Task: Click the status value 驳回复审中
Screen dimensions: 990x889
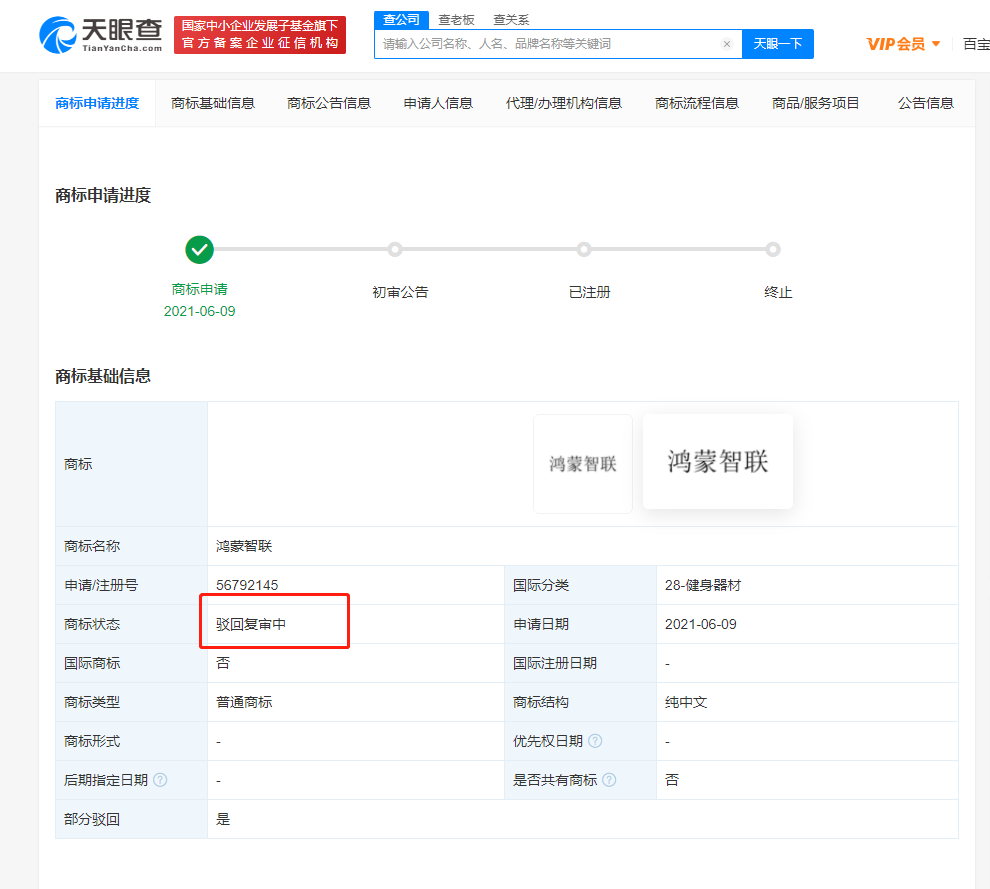Action: tap(251, 624)
